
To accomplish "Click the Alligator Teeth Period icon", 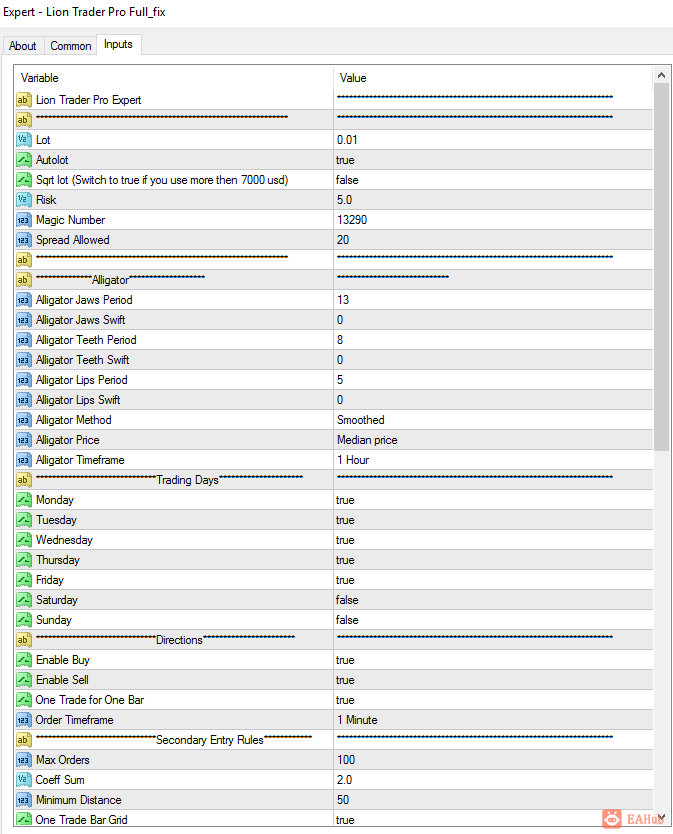I will tap(23, 340).
